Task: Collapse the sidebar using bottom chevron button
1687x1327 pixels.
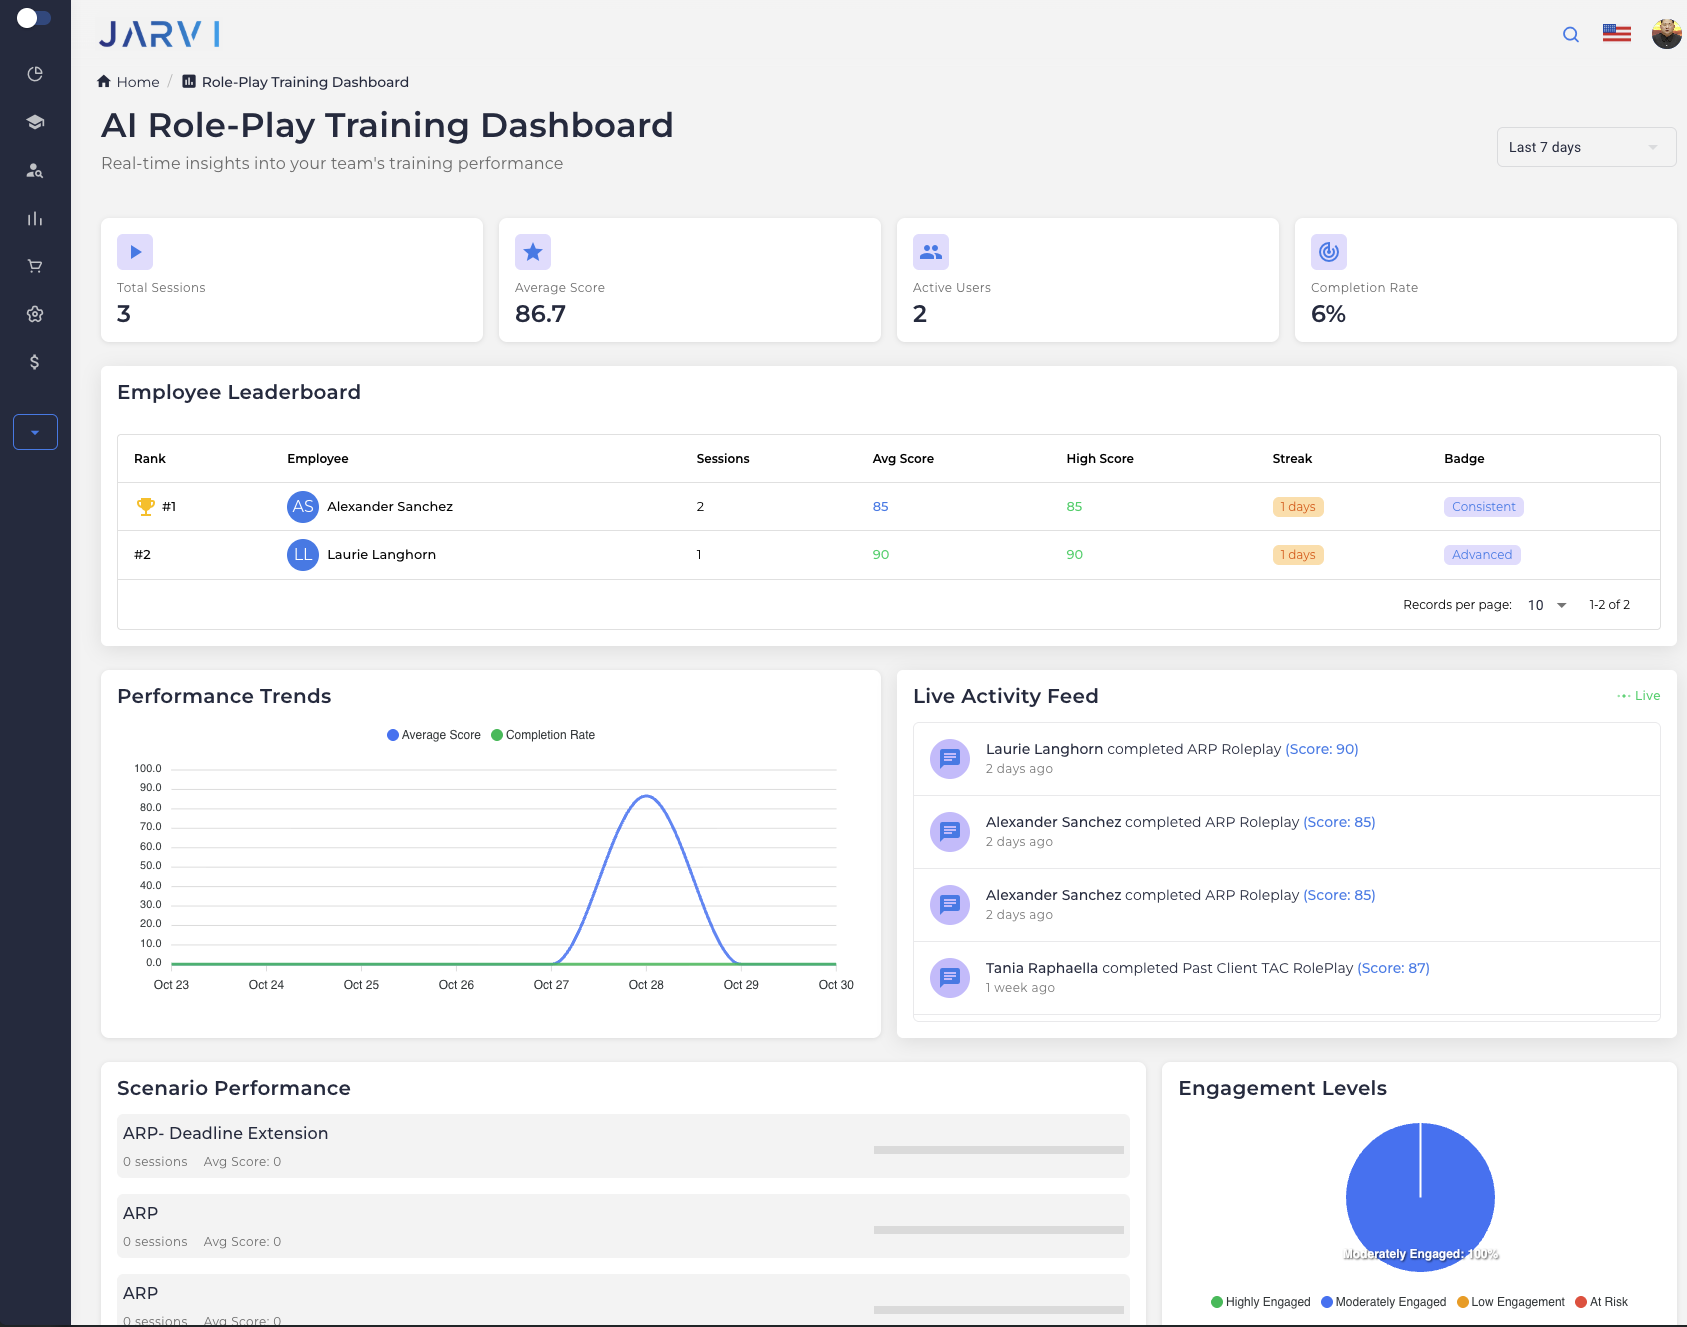Action: pyautogui.click(x=35, y=432)
